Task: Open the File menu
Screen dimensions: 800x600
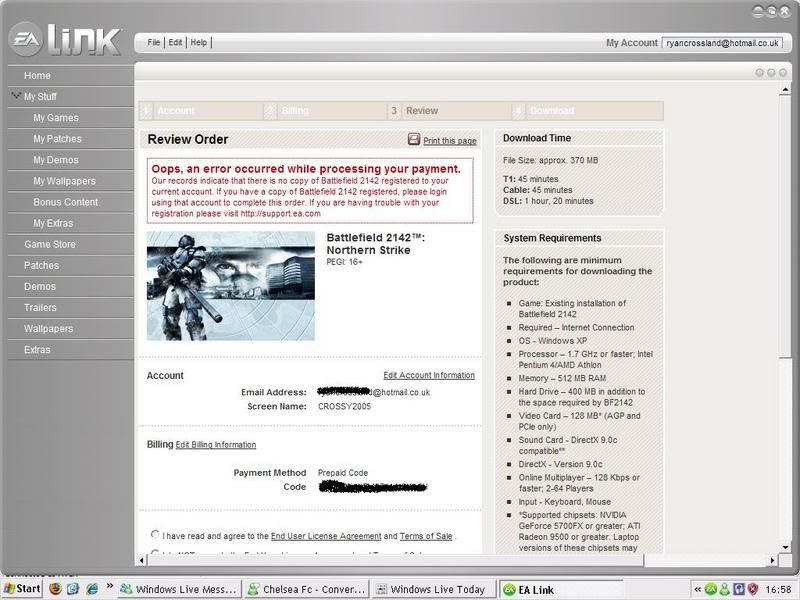Action: (154, 43)
